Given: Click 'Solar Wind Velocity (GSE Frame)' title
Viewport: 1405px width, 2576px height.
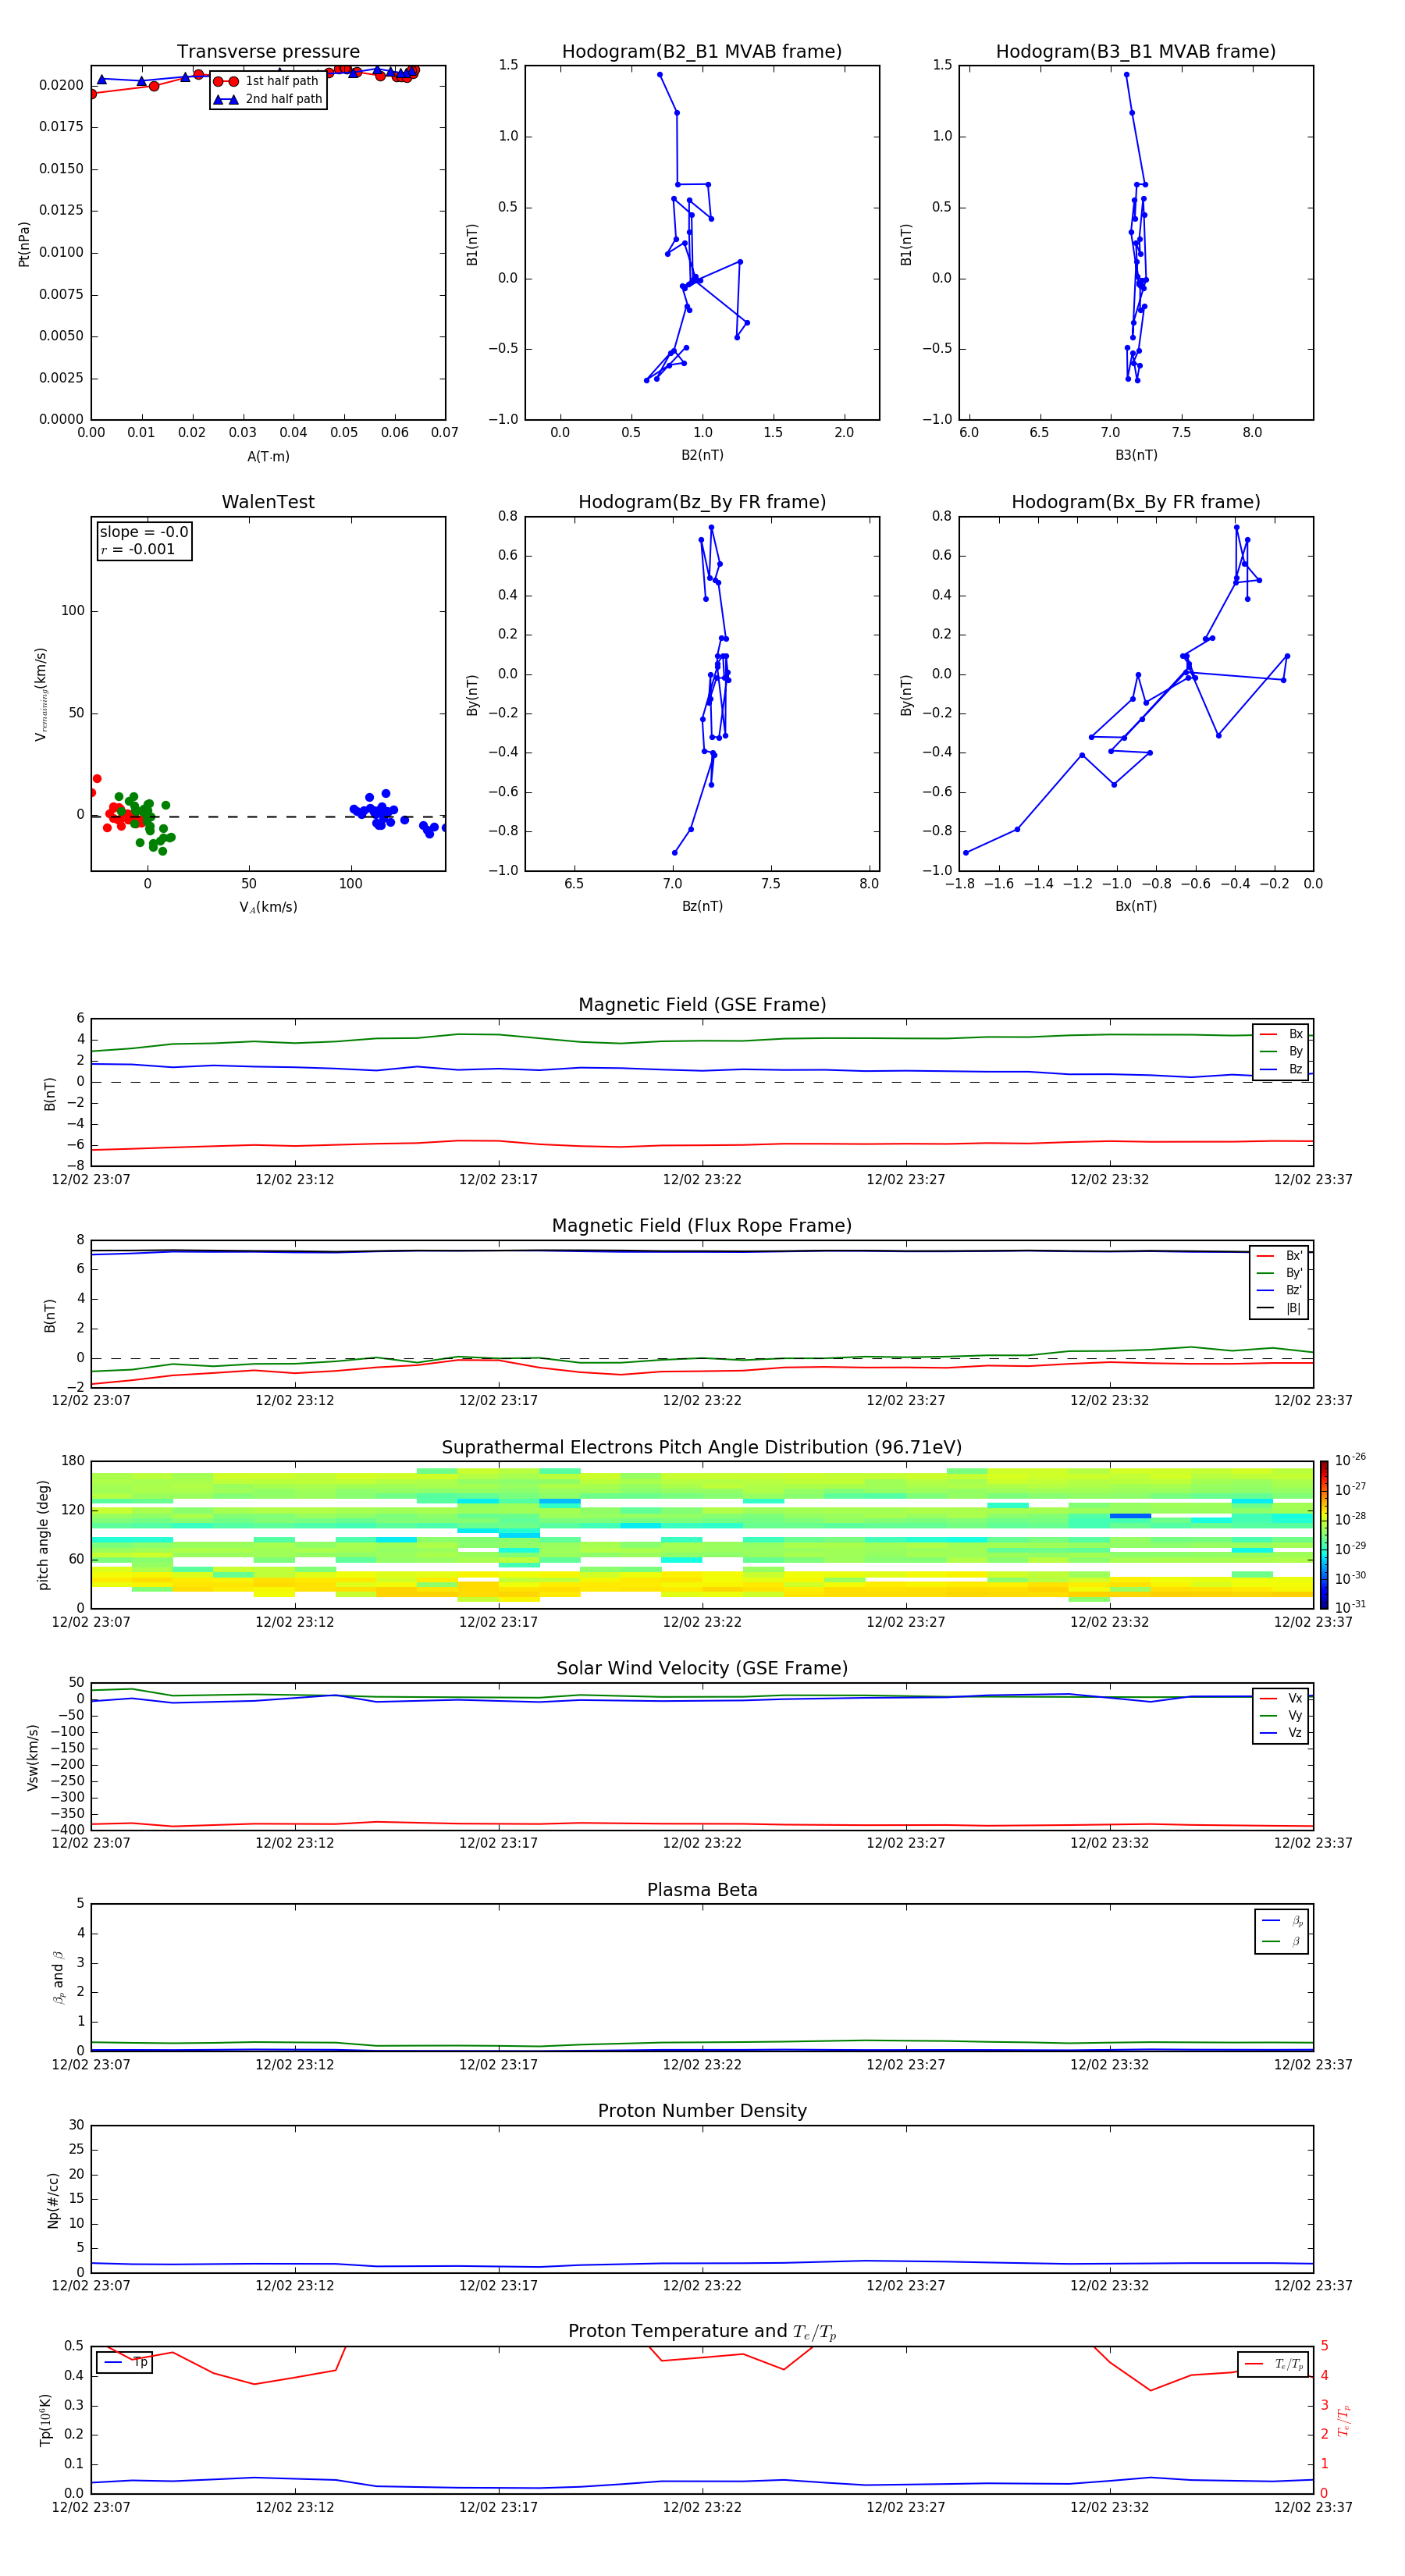Looking at the screenshot, I should [x=702, y=1668].
